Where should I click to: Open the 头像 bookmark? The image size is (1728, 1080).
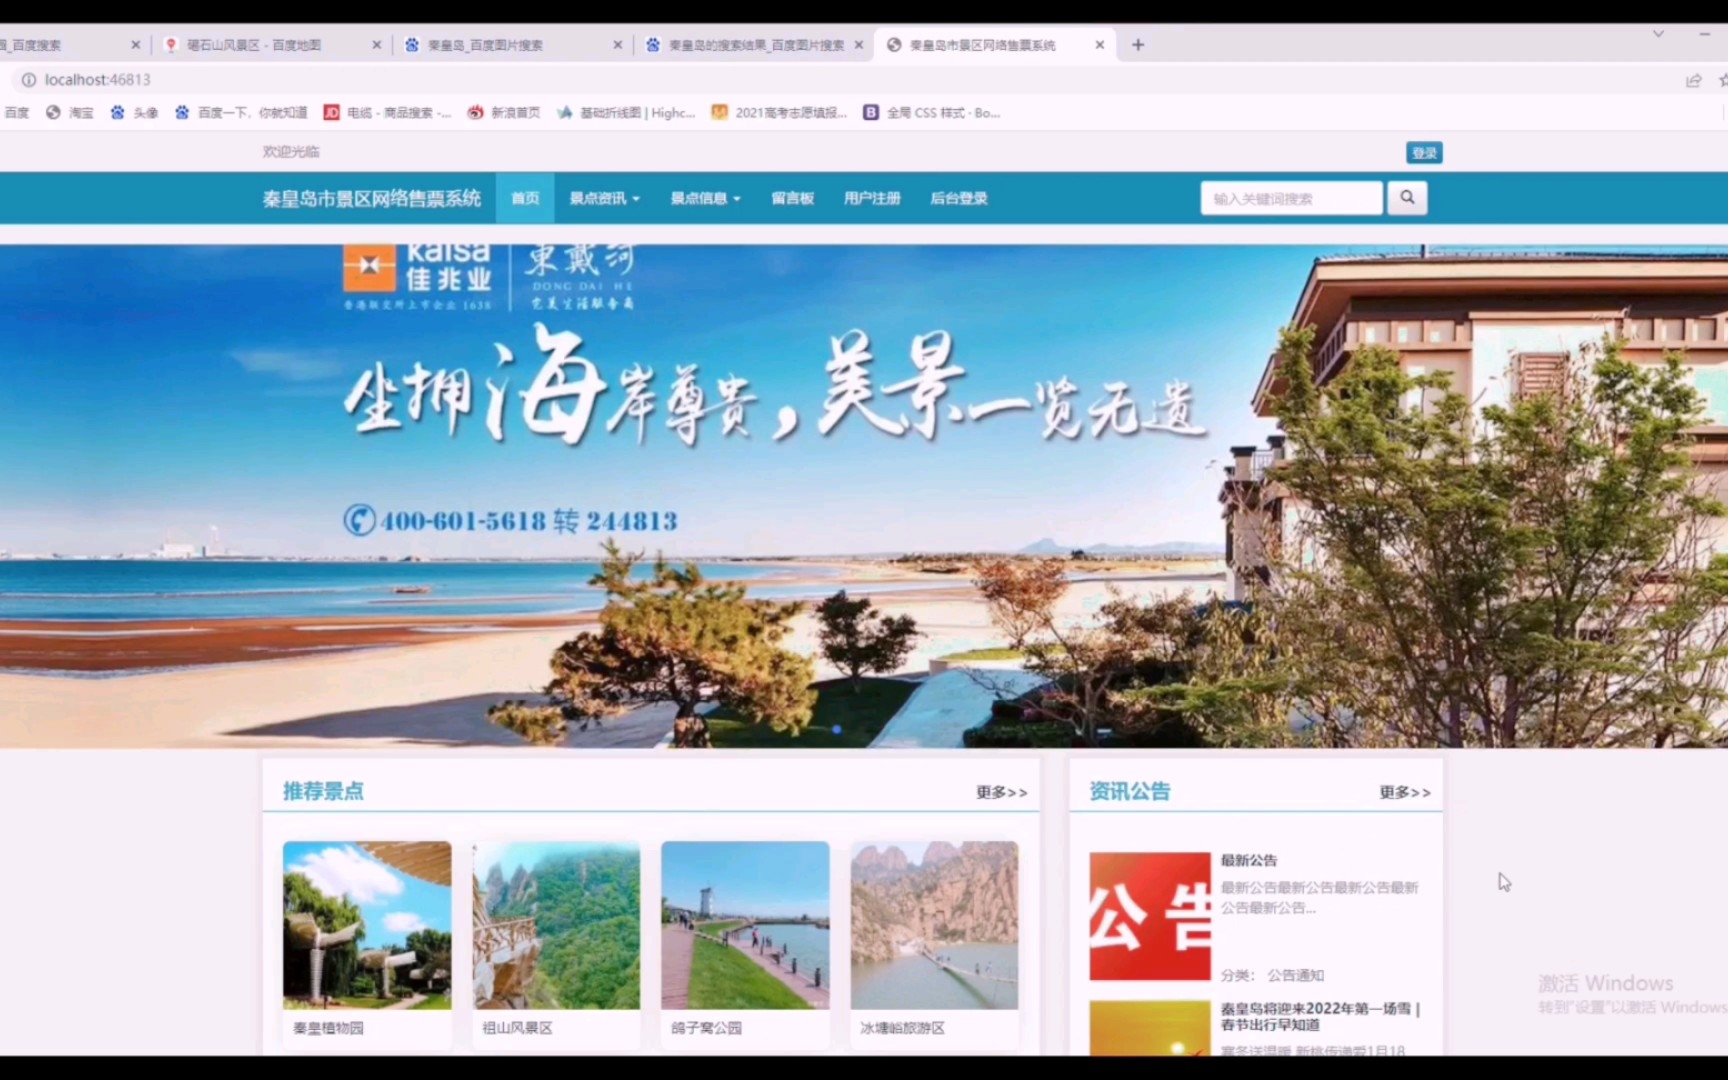(134, 113)
